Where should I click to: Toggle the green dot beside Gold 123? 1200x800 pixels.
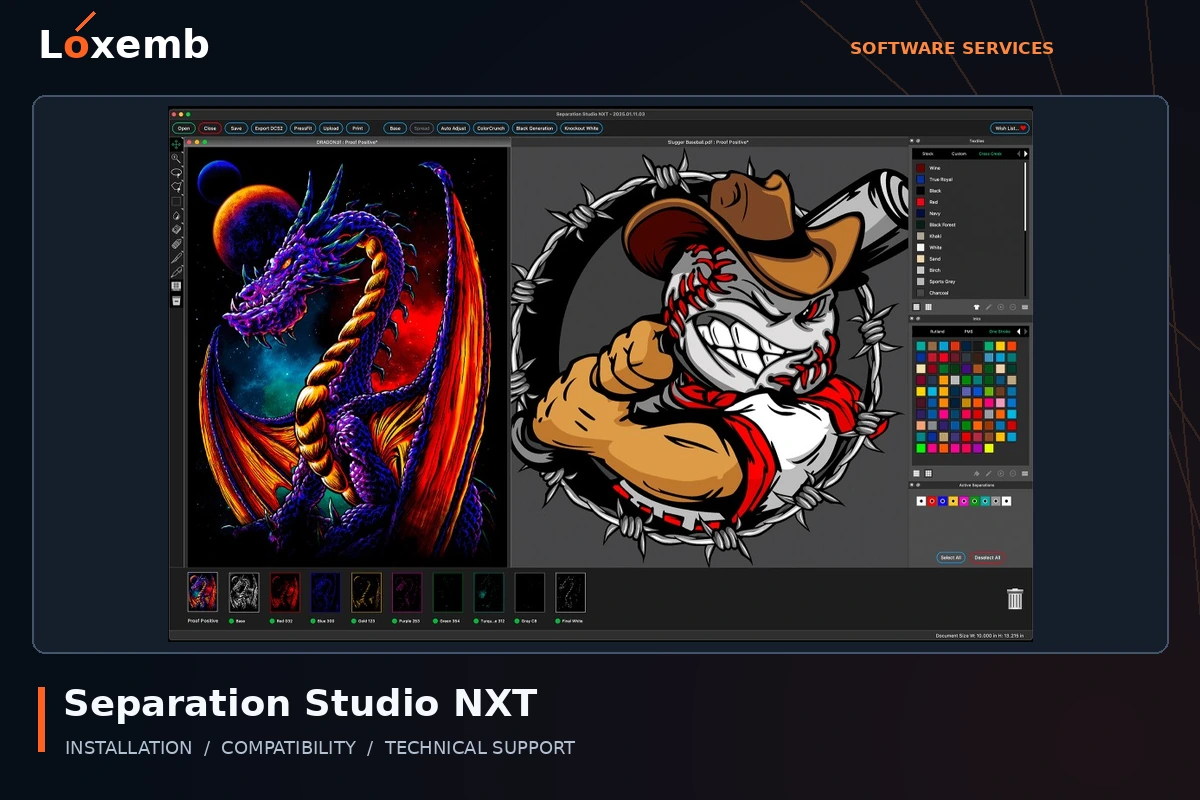pos(354,621)
